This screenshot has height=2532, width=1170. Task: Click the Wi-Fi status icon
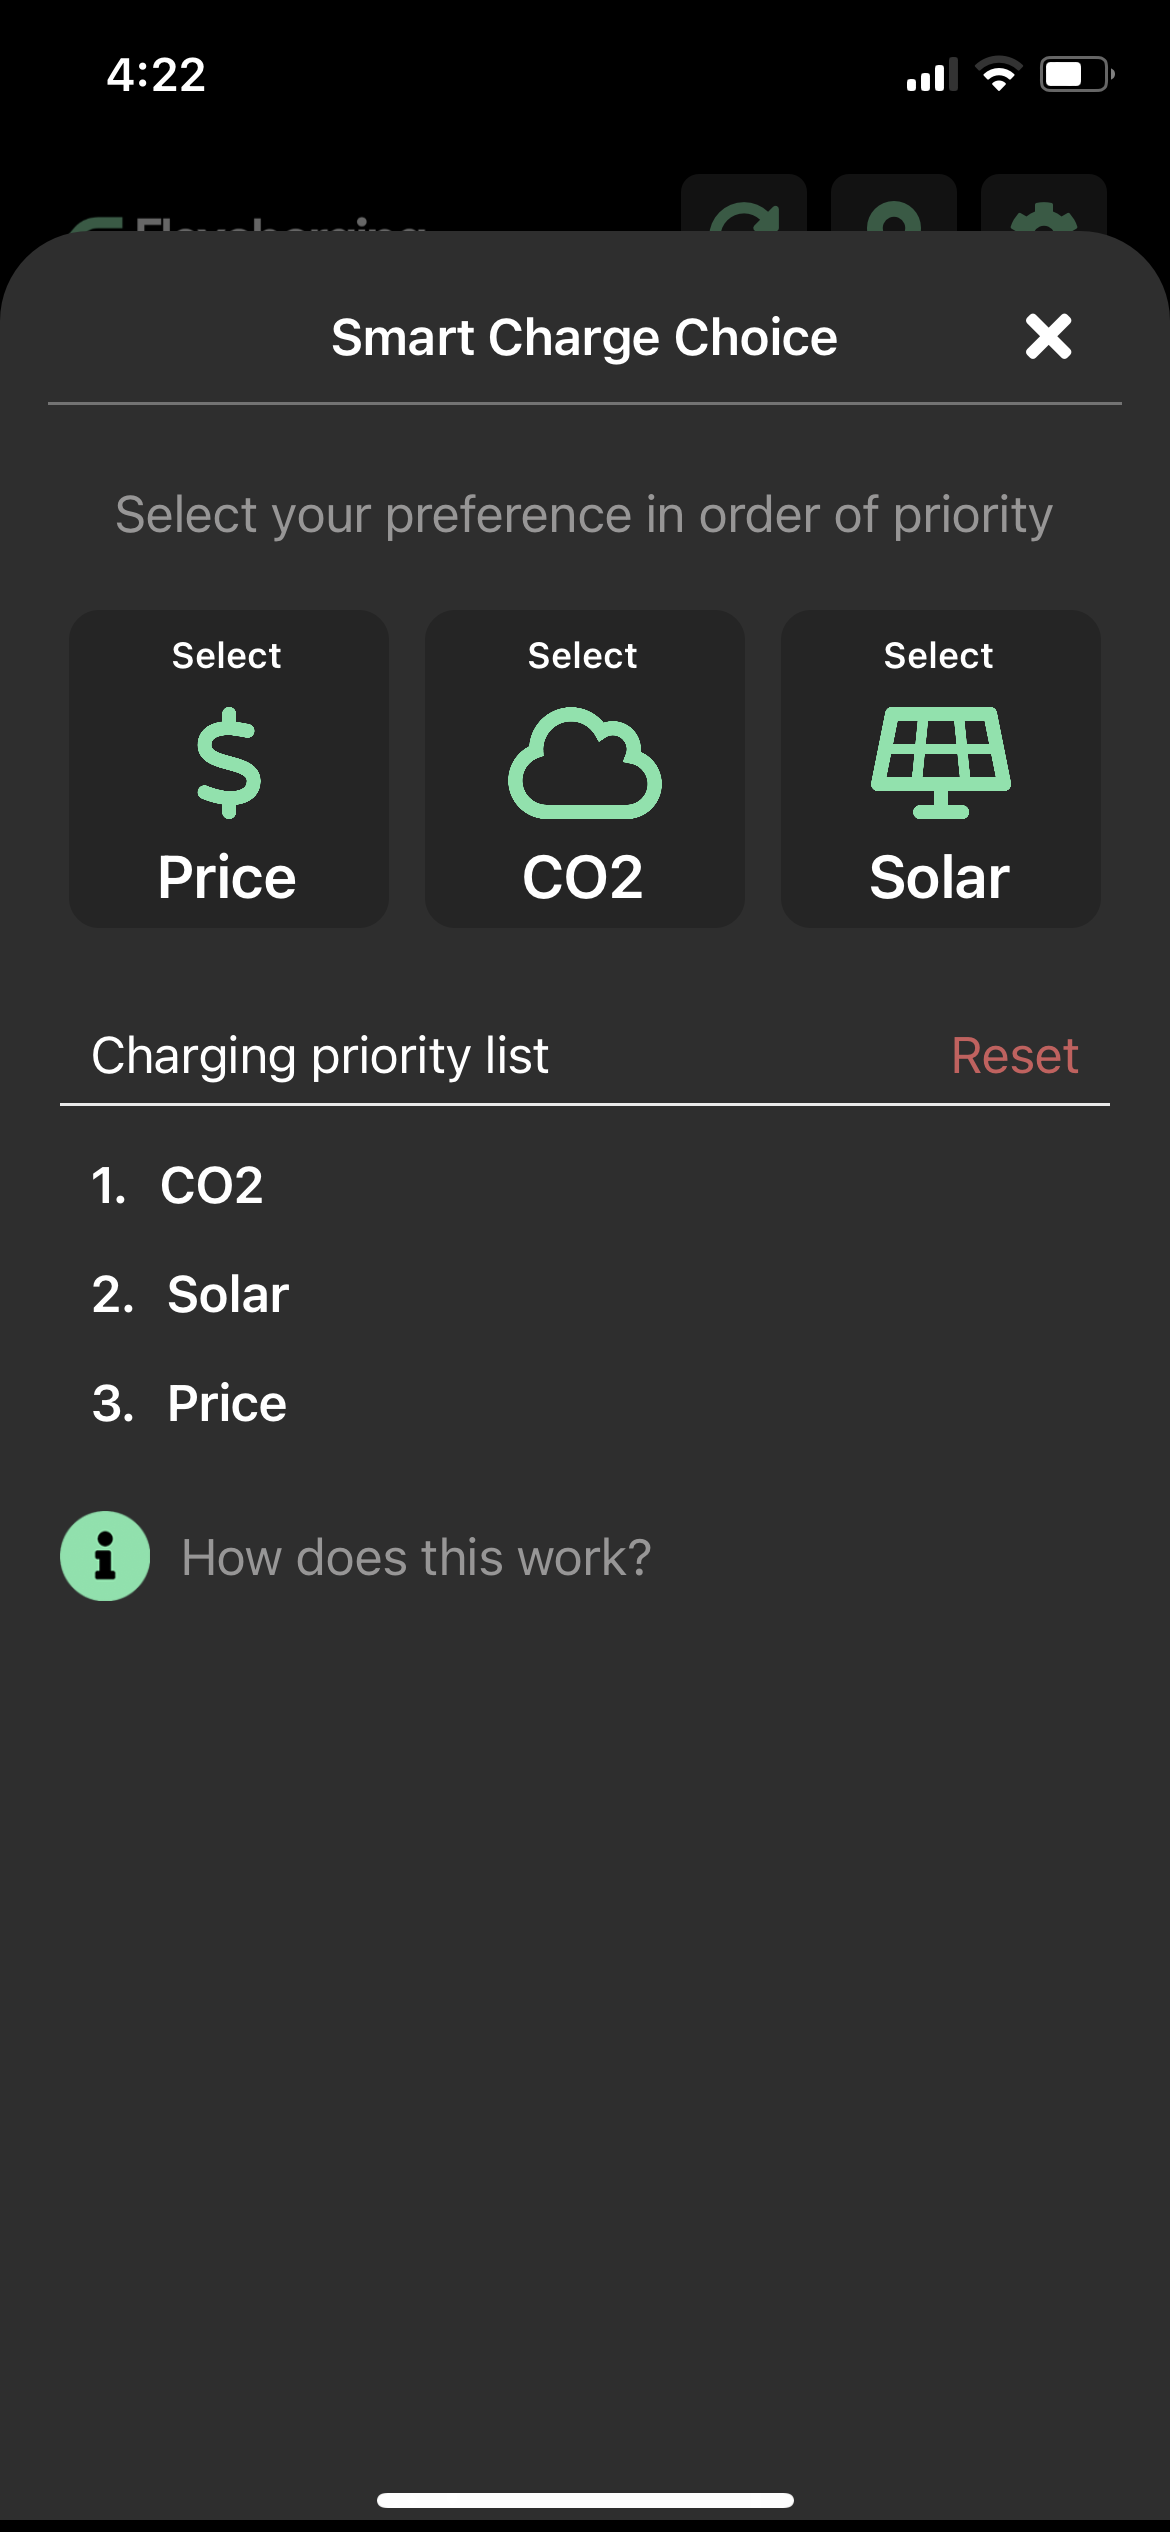coord(998,75)
